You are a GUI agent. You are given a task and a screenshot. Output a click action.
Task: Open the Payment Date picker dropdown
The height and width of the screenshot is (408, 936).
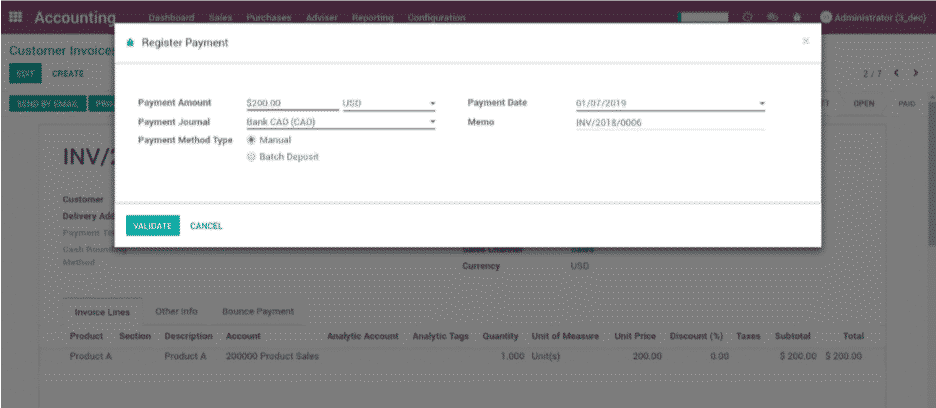pos(761,103)
